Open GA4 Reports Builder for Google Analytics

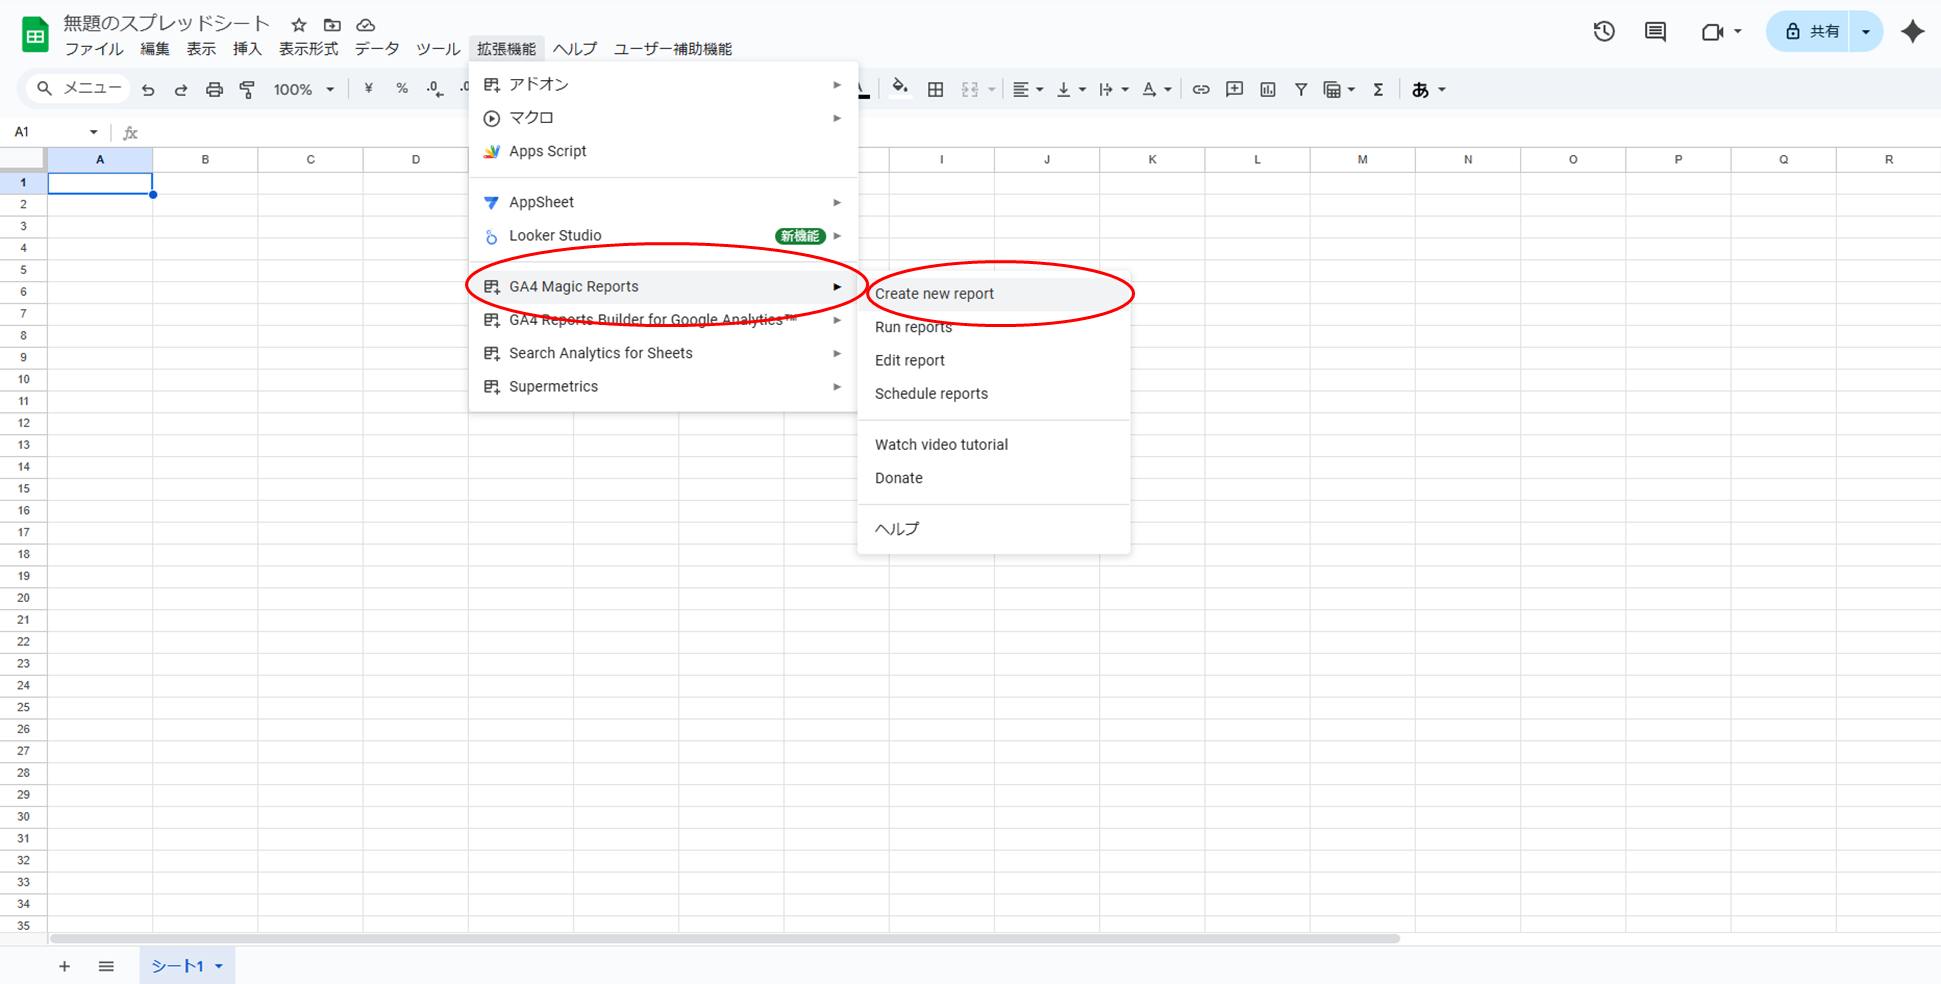tap(663, 320)
